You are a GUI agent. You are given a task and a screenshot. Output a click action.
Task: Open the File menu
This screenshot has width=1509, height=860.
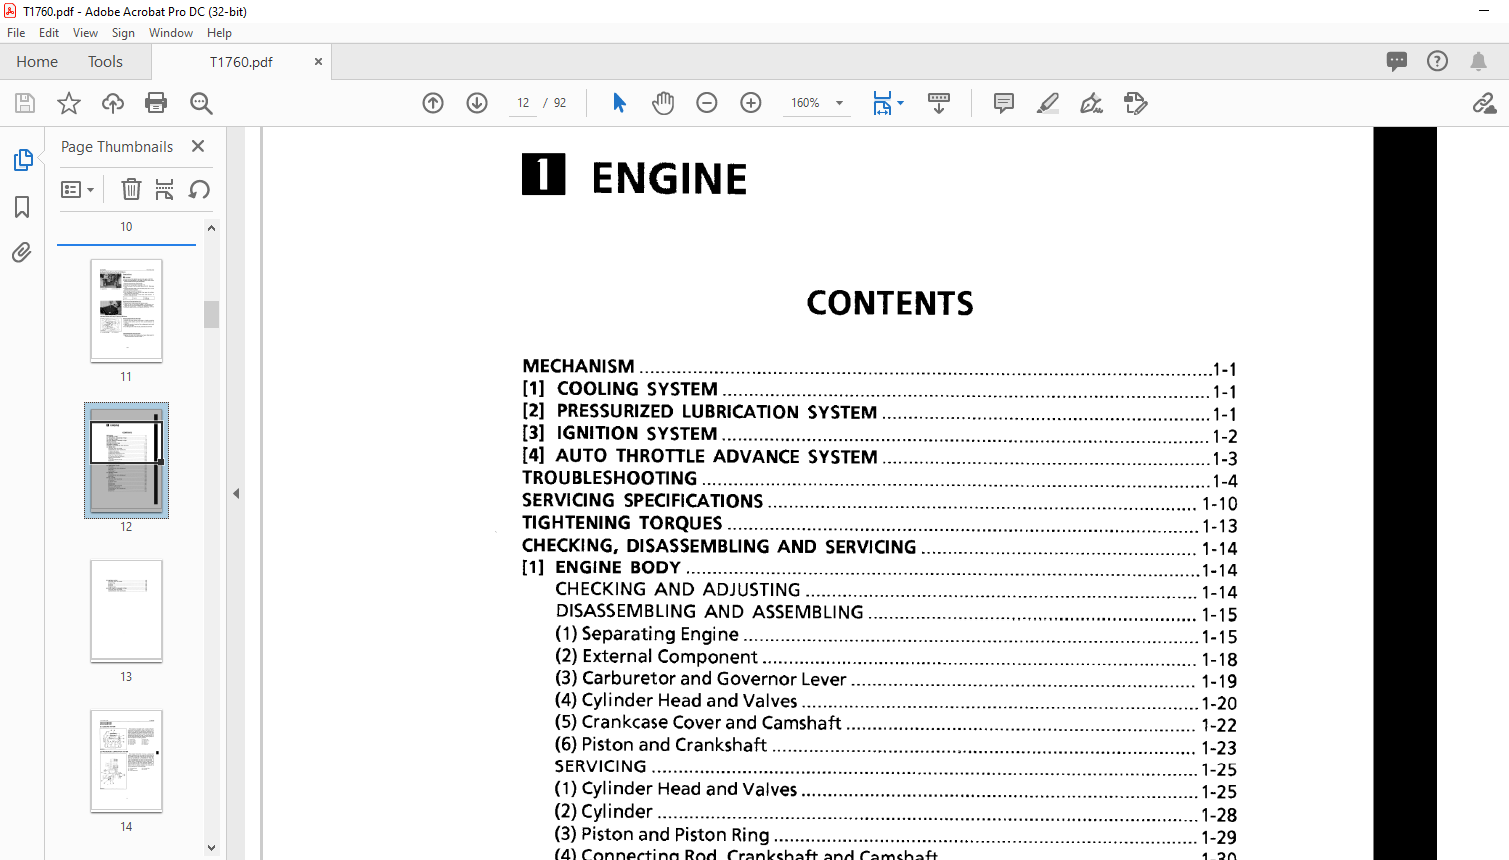coord(16,33)
